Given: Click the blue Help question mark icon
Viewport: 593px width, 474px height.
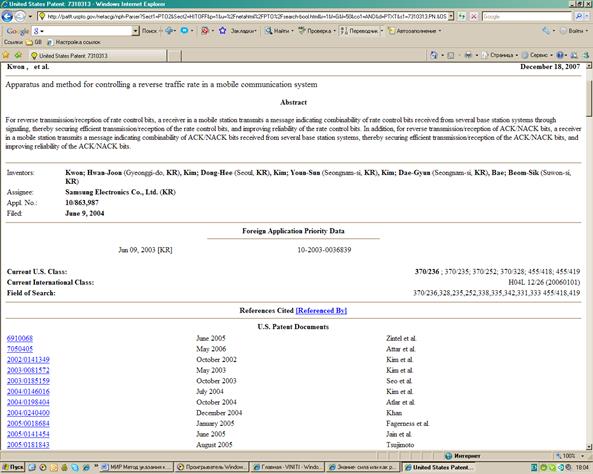Looking at the screenshot, I should coord(560,56).
